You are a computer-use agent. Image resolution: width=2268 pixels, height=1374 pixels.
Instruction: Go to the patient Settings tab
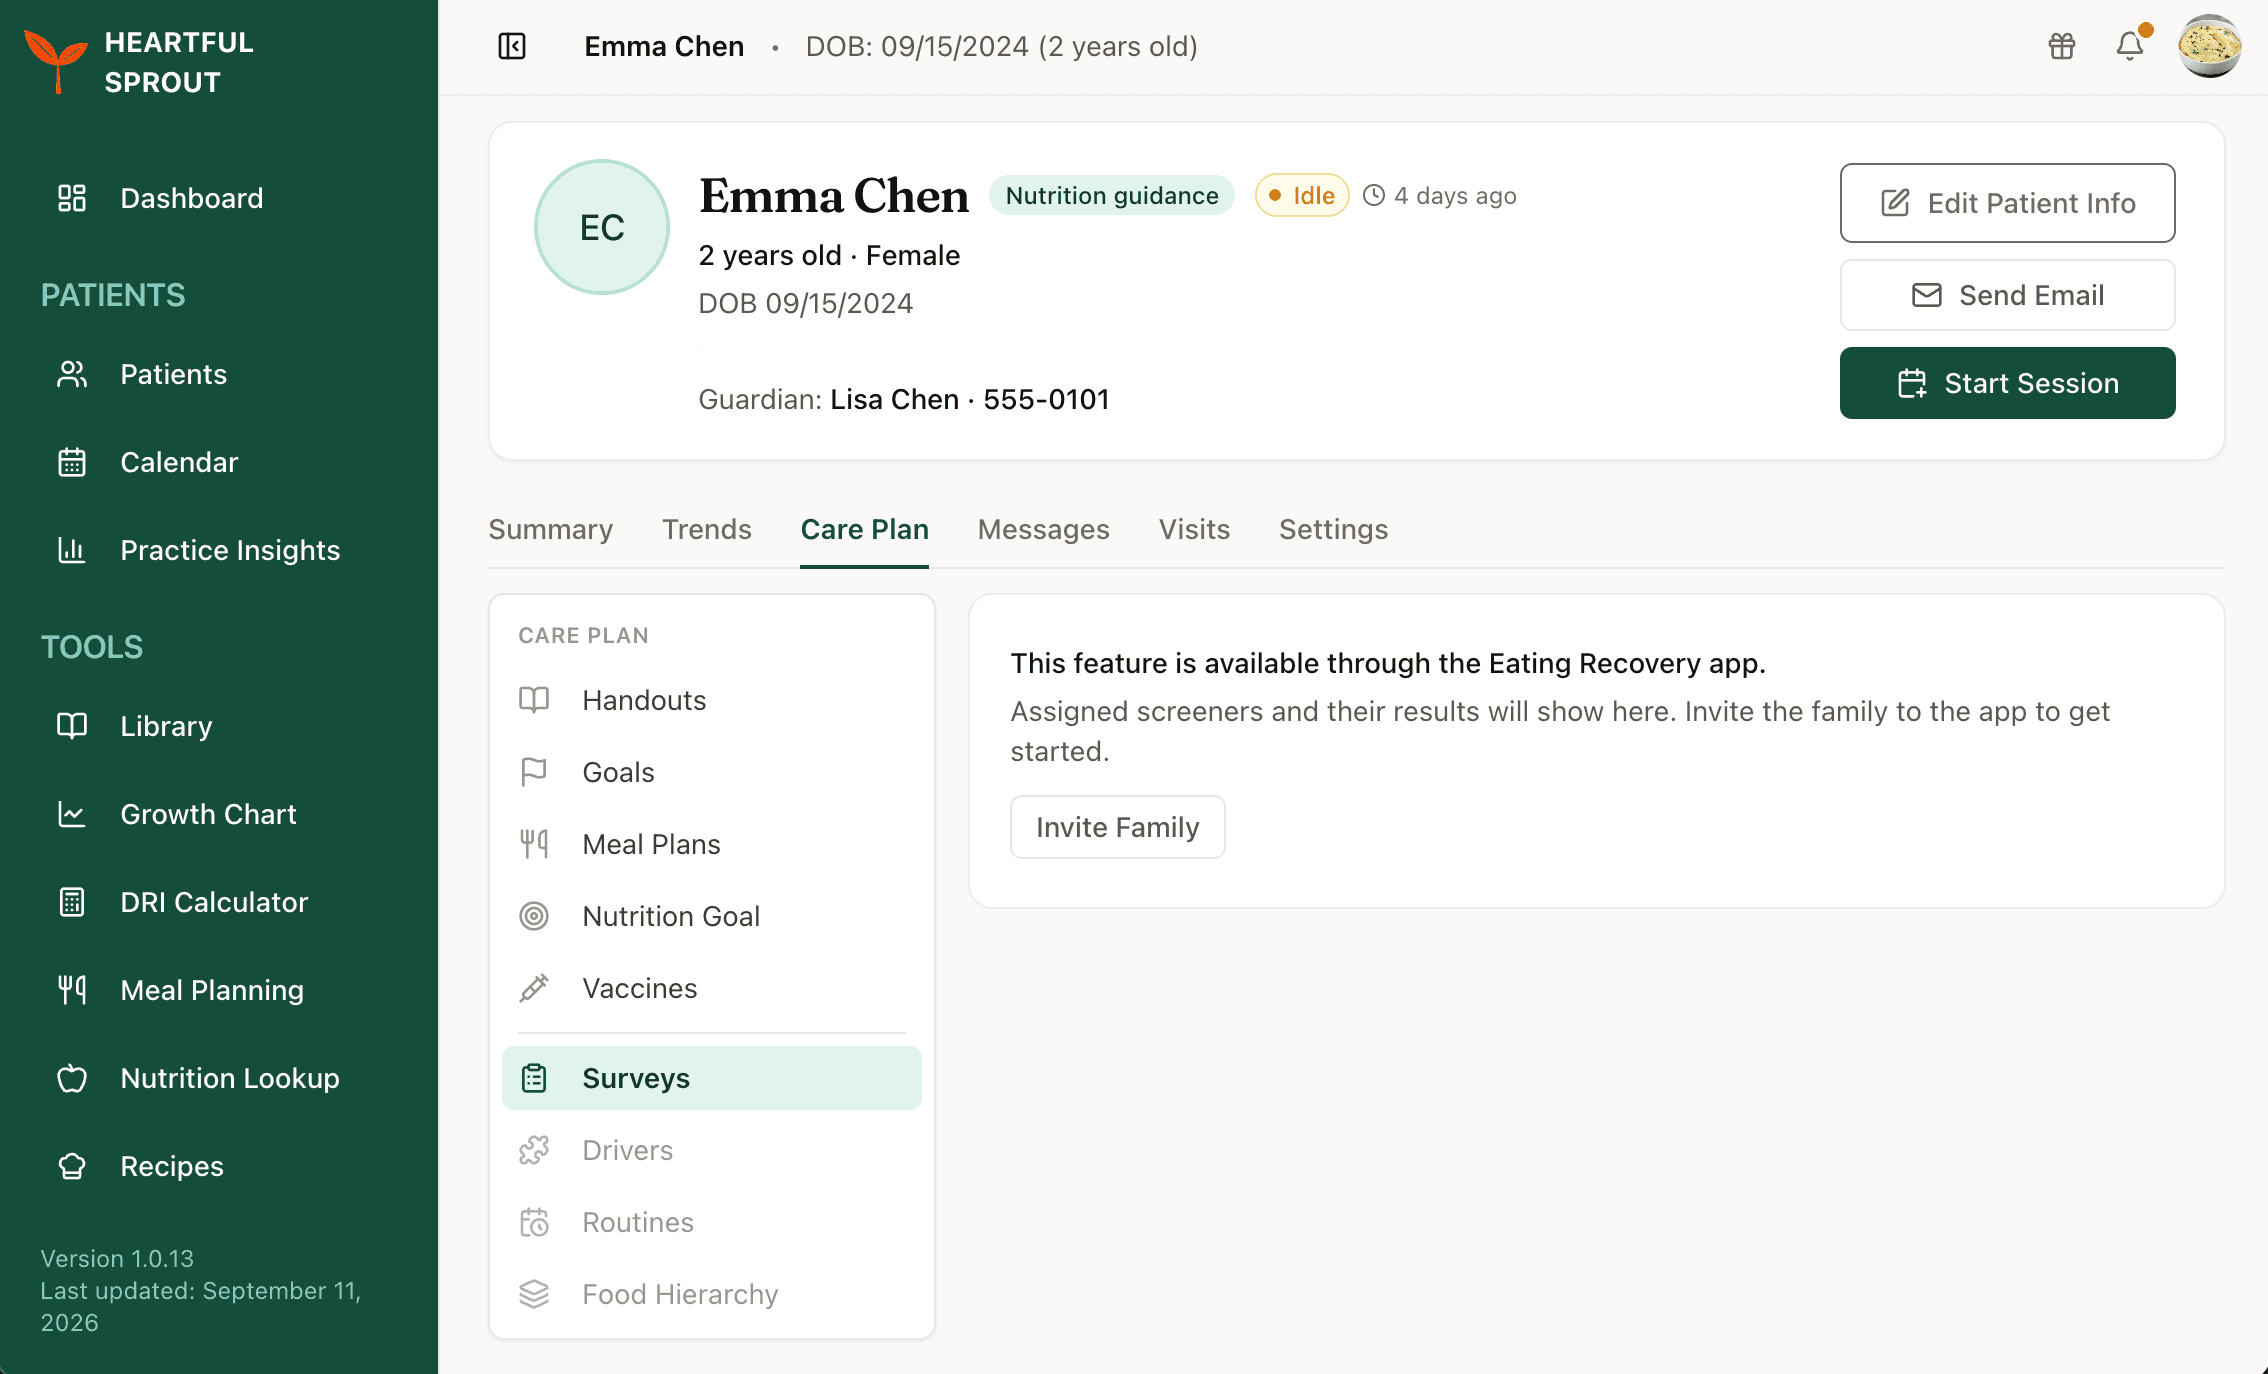click(x=1334, y=529)
